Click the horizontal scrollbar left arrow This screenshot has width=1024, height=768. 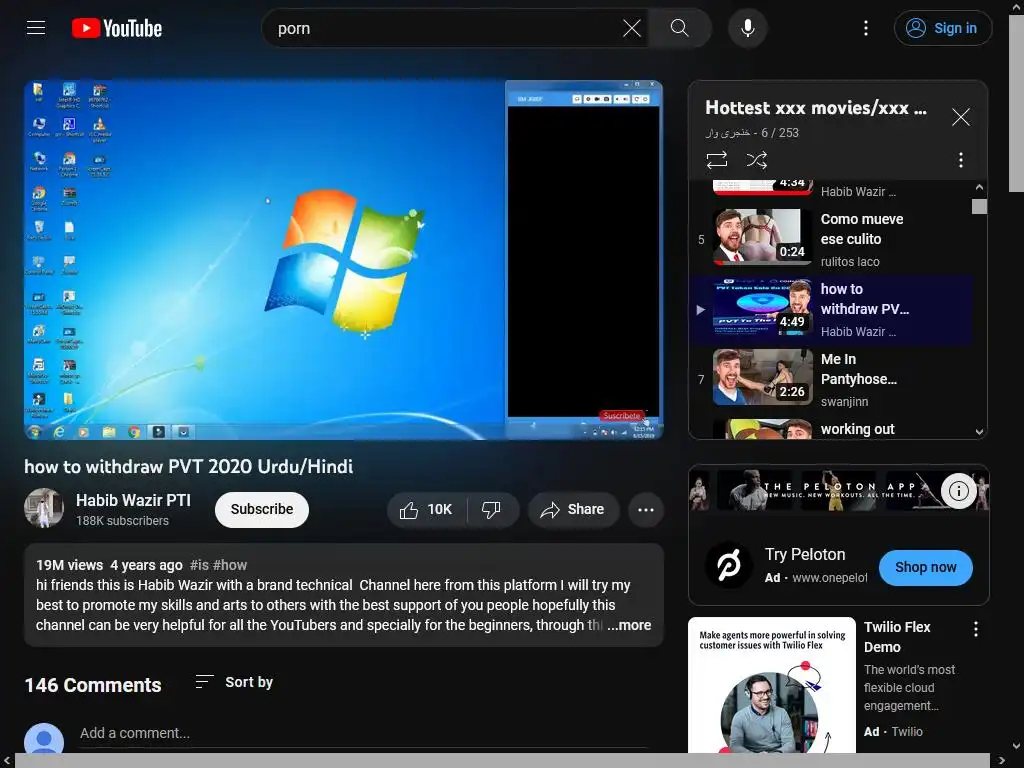pos(7,761)
